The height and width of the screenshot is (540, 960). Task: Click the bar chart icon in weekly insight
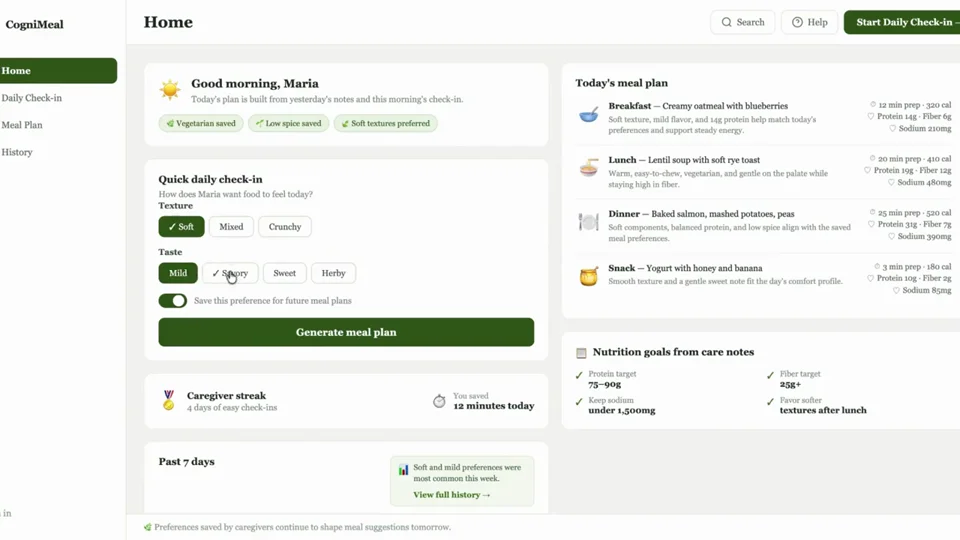(403, 470)
